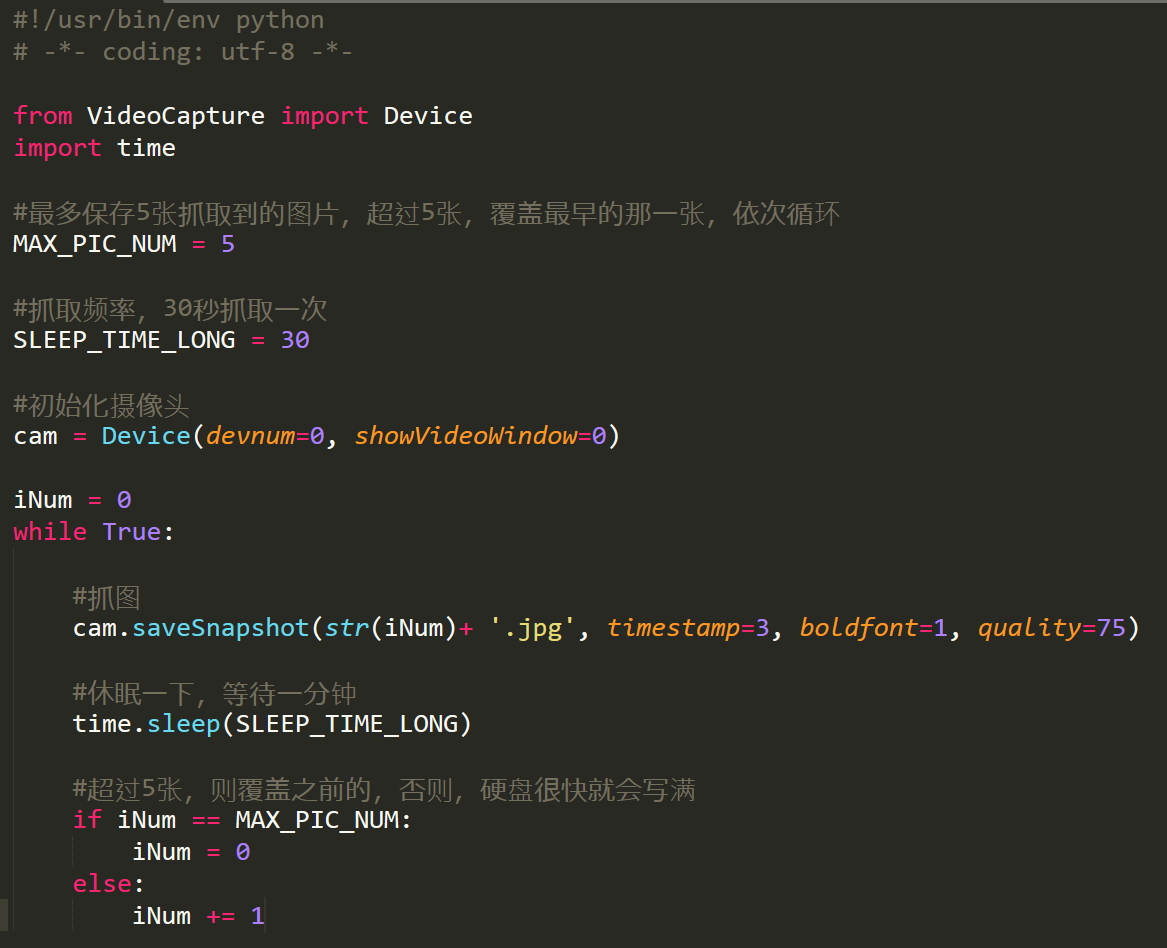Click the comment starting '#最多保存5张'

[426, 214]
